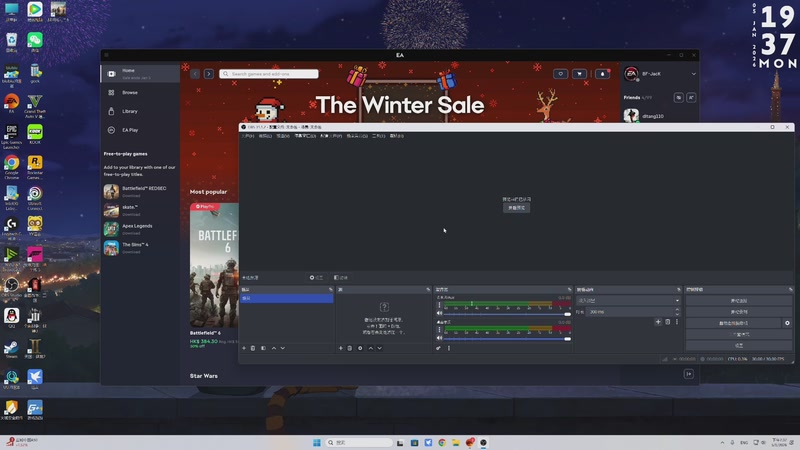The height and width of the screenshot is (450, 800).
Task: Open the scene transition type dropdown
Action: point(628,301)
